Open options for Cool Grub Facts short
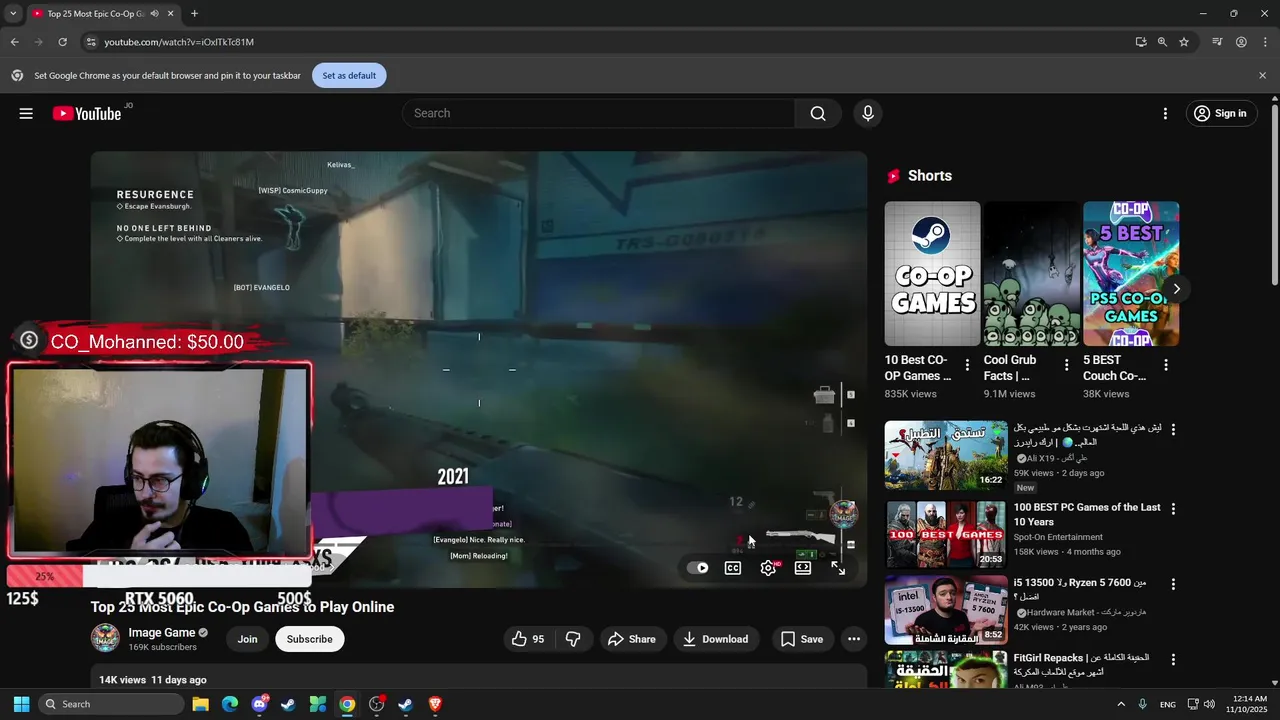The width and height of the screenshot is (1280, 720). (1066, 365)
